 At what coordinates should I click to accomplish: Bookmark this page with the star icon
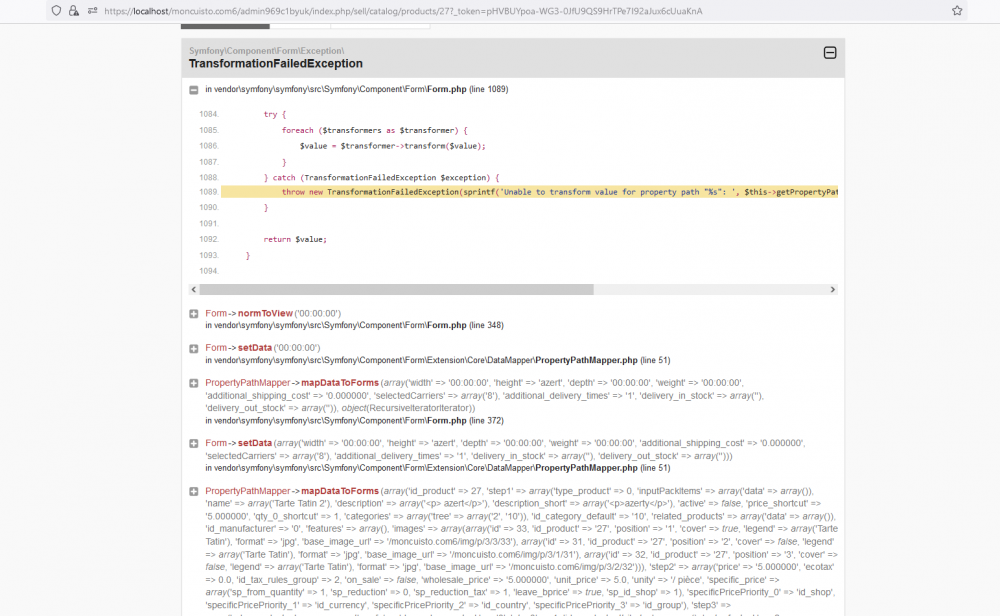pos(957,11)
